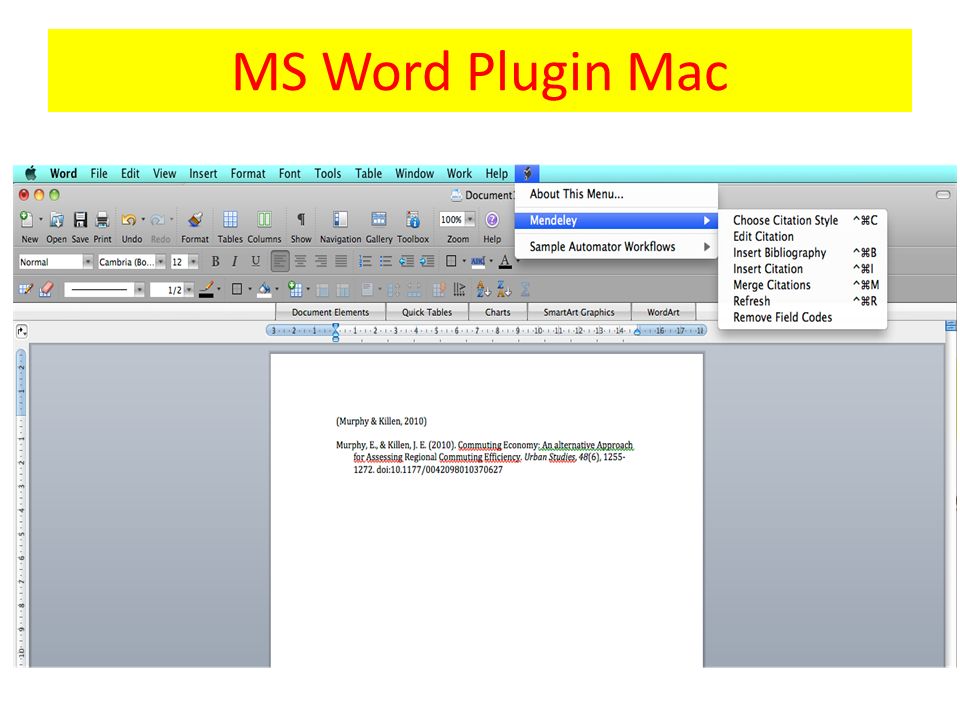Click the border line color pencil swatch
This screenshot has width=960, height=720.
tap(207, 289)
